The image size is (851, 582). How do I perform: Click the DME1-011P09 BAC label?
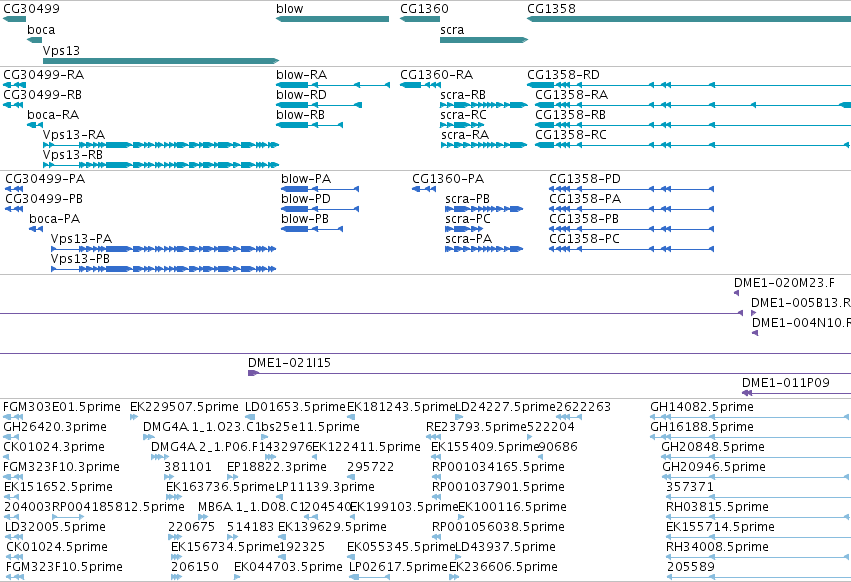coord(786,383)
